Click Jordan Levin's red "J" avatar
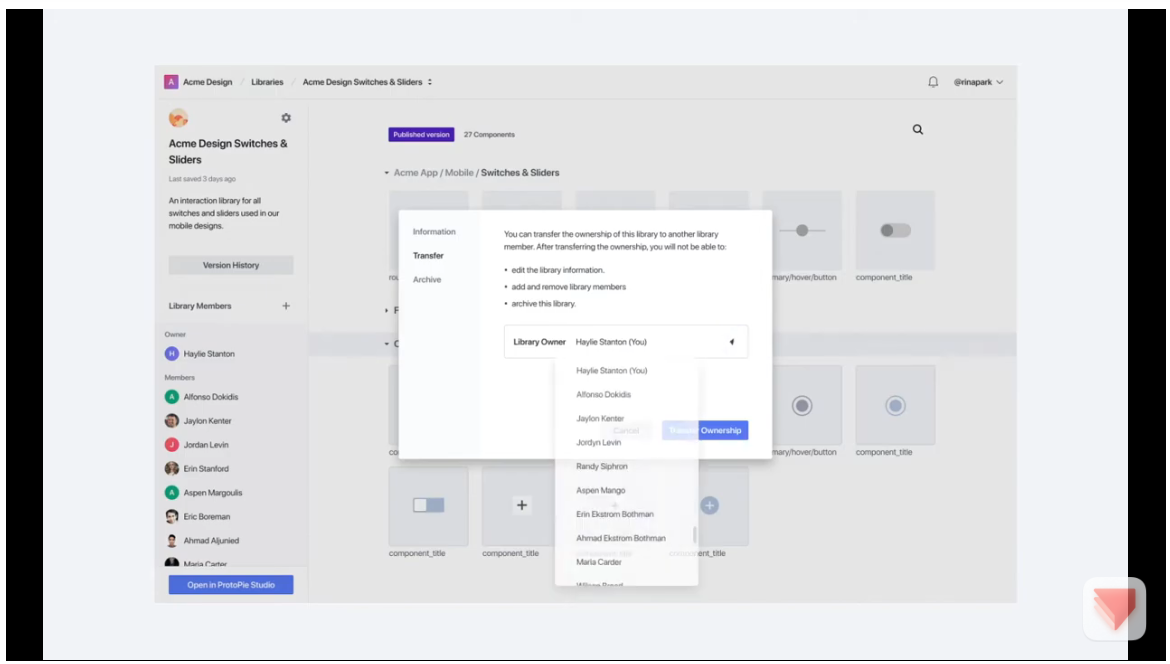This screenshot has height=664, width=1170. click(x=172, y=445)
